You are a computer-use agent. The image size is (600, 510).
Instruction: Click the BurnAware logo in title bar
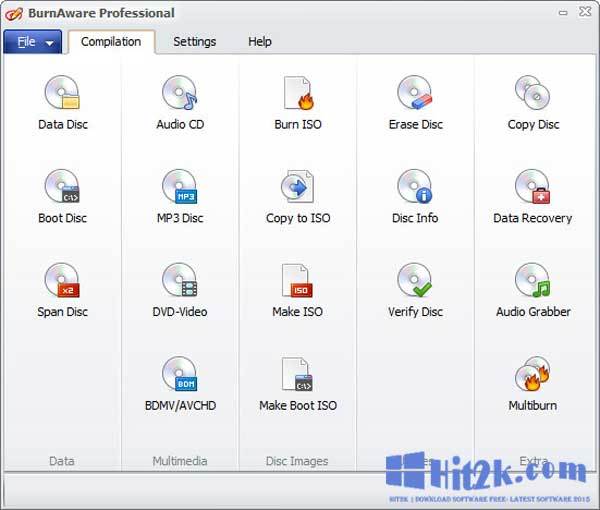14,13
